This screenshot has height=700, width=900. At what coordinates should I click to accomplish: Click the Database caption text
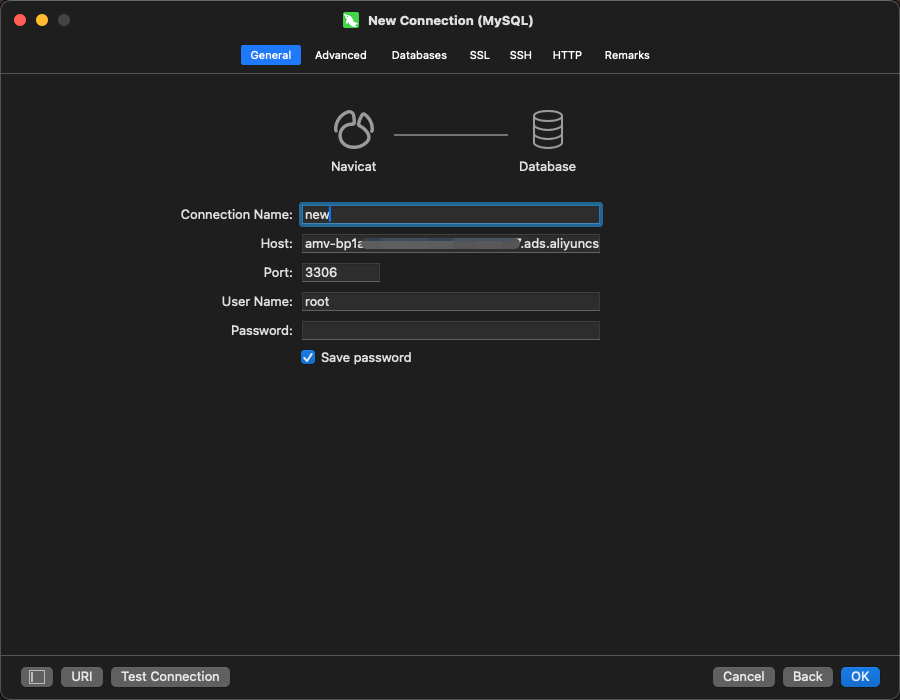547,166
